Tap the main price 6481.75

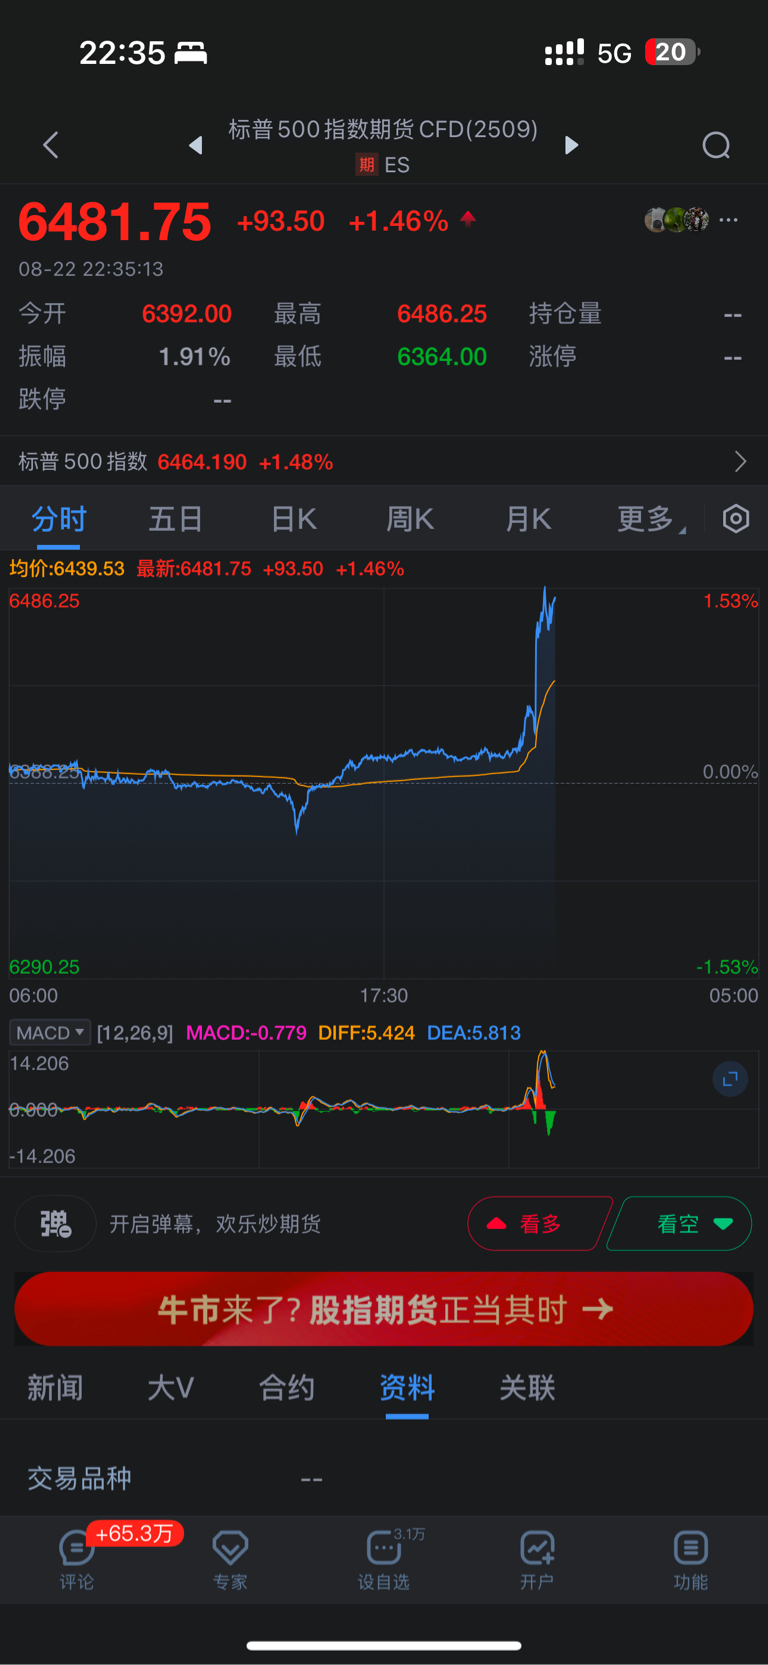click(x=115, y=221)
